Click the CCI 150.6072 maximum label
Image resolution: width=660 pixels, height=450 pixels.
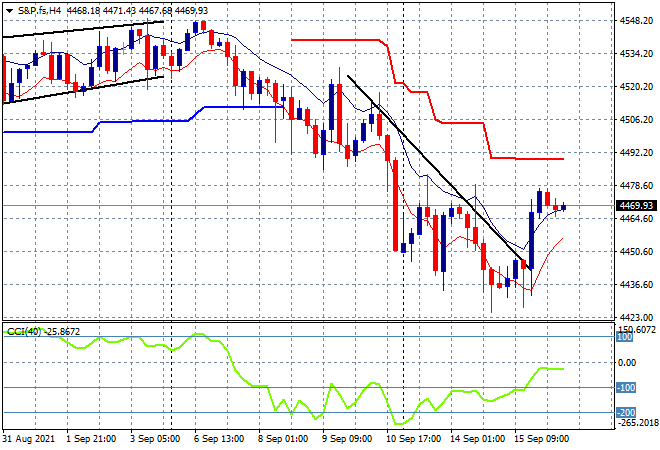click(636, 329)
